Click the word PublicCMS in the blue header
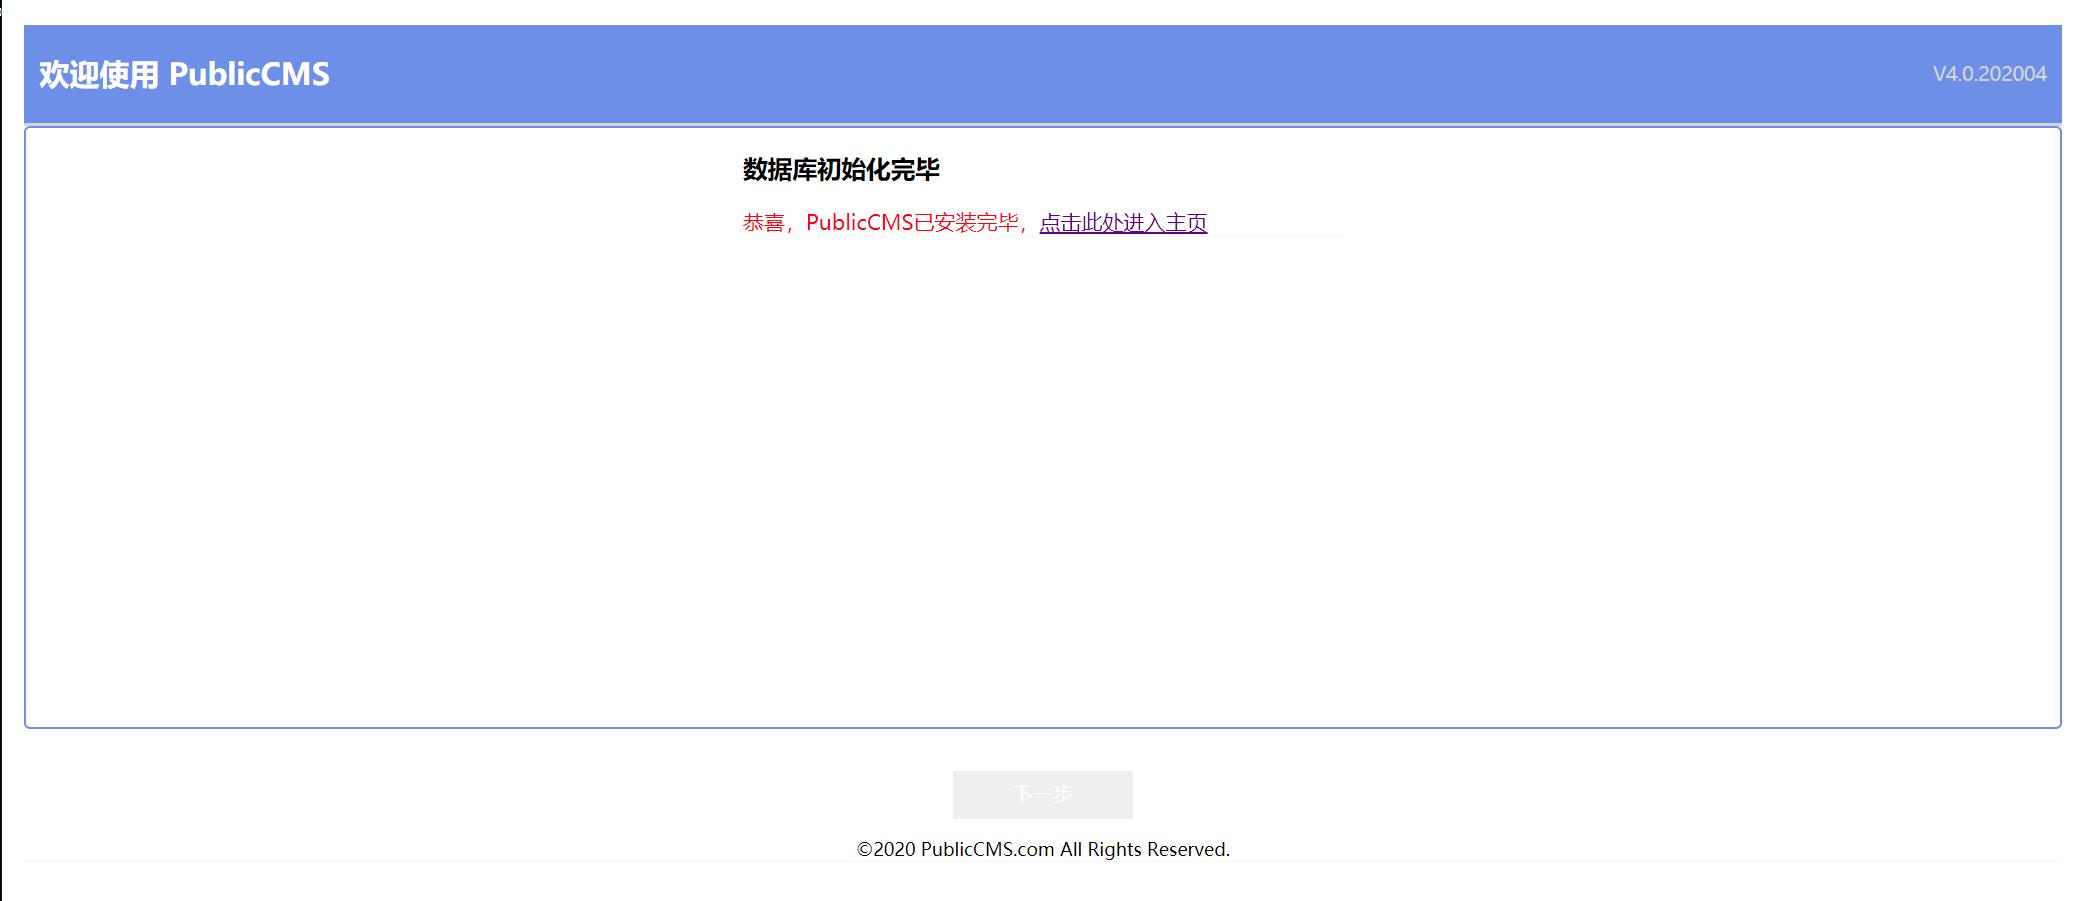This screenshot has width=2078, height=901. (249, 75)
